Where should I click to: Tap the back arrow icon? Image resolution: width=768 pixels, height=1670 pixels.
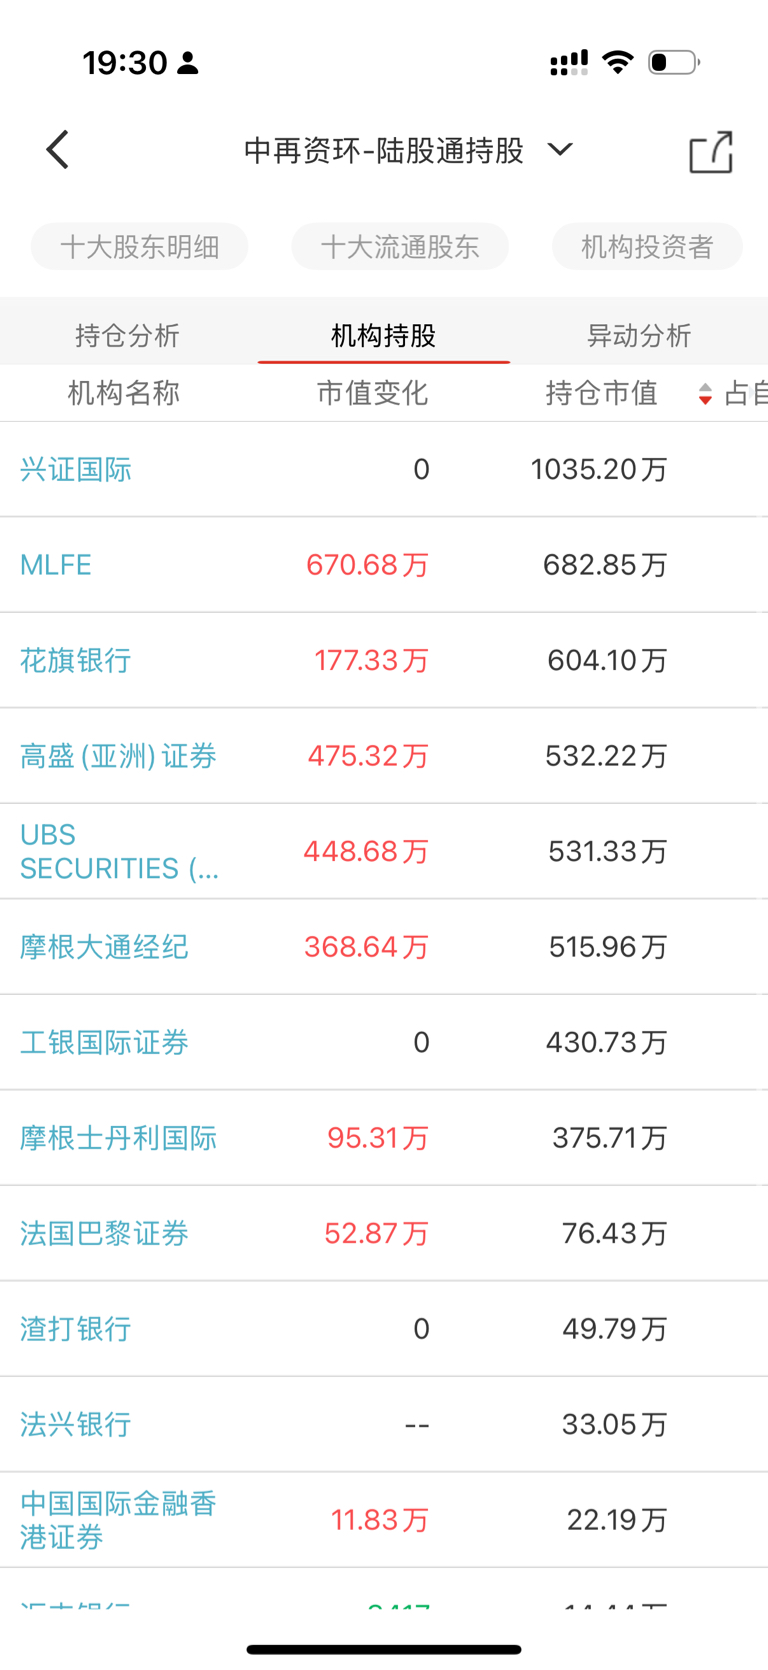point(58,150)
